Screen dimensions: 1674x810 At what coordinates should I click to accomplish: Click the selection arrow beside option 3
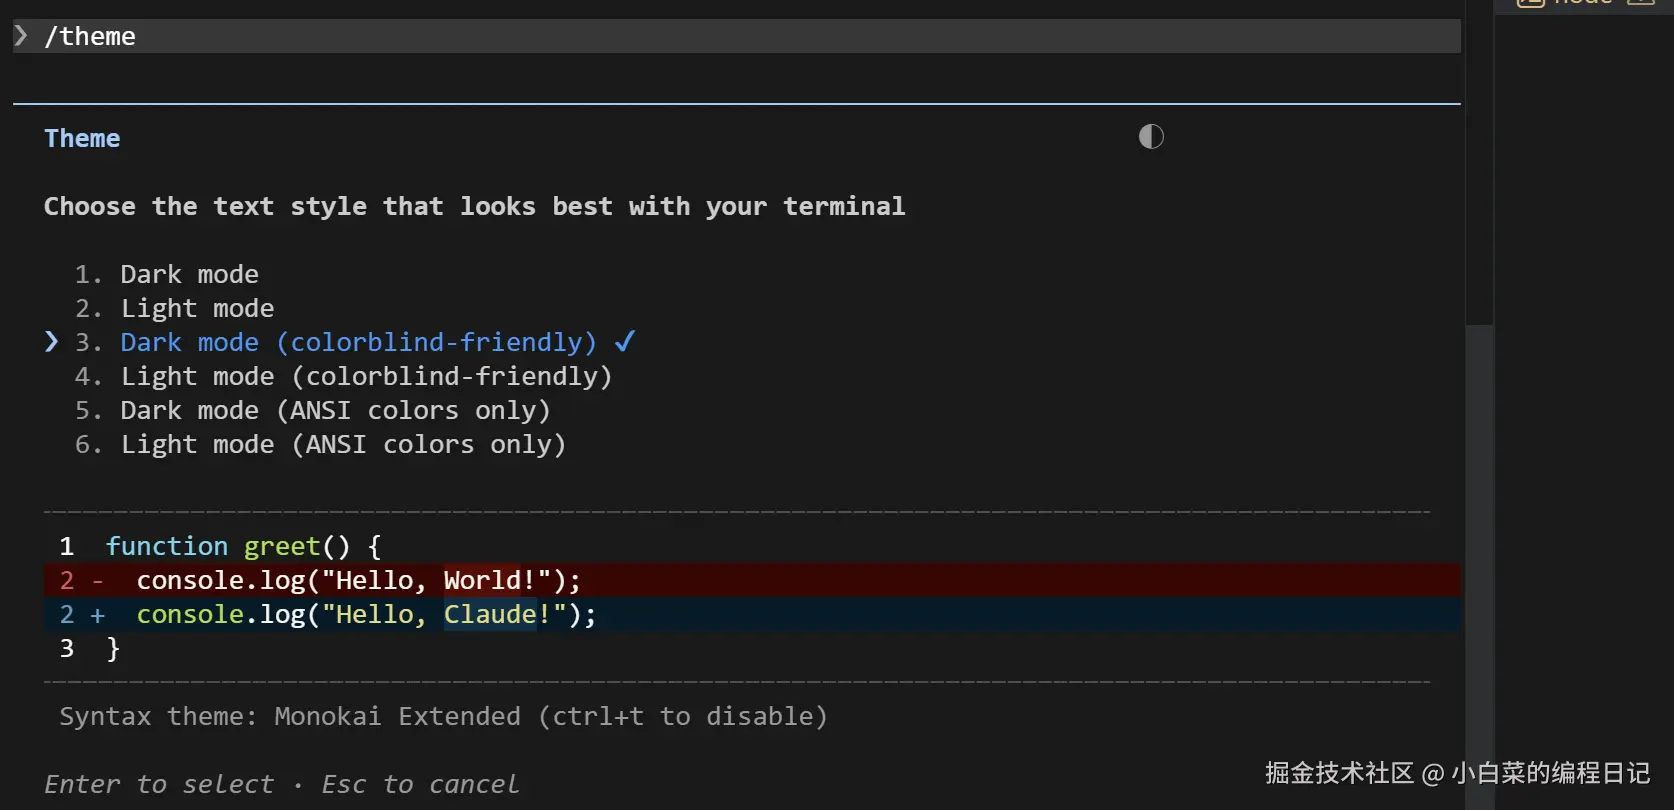pyautogui.click(x=52, y=342)
